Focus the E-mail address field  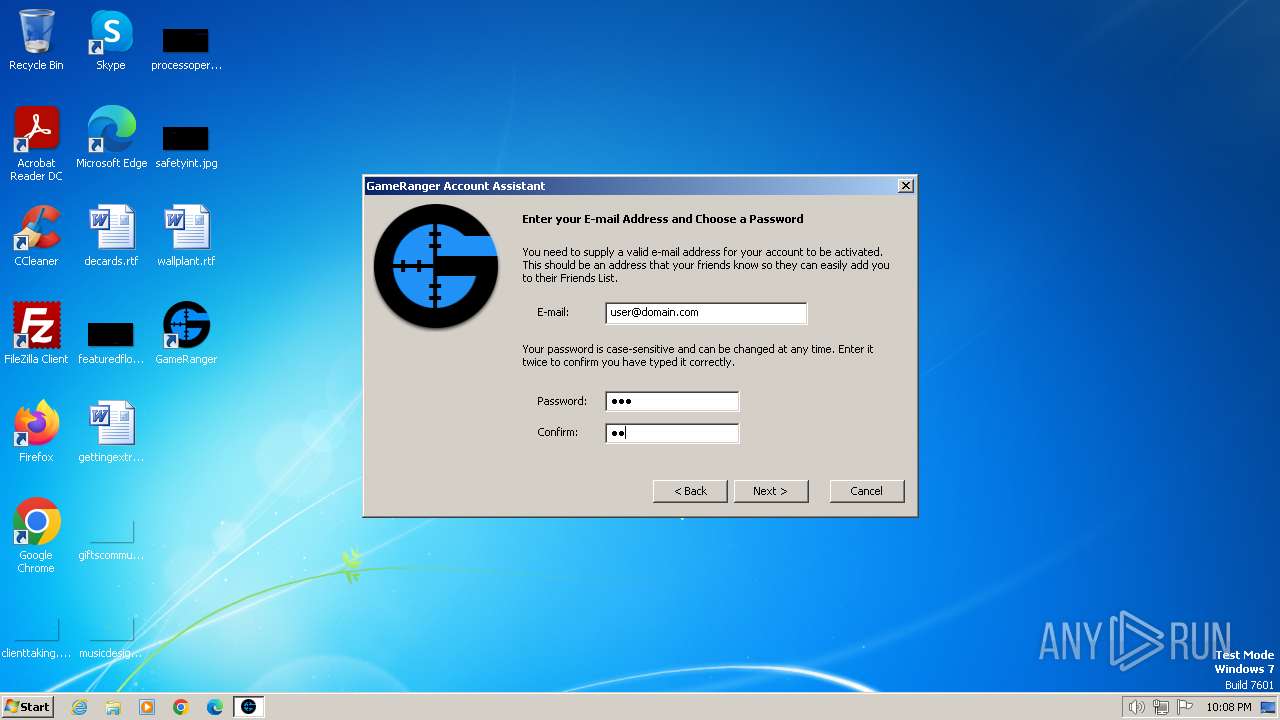[706, 313]
